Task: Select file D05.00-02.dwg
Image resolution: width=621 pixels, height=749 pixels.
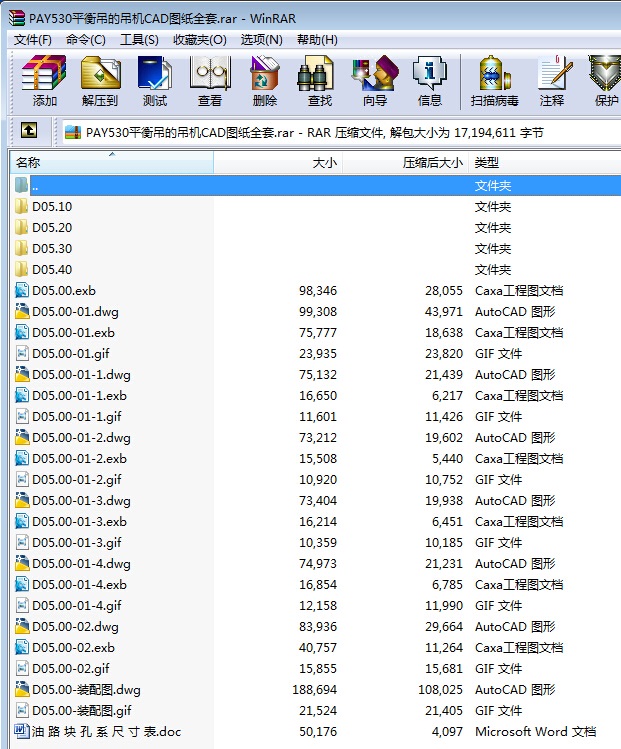Action: coord(75,627)
